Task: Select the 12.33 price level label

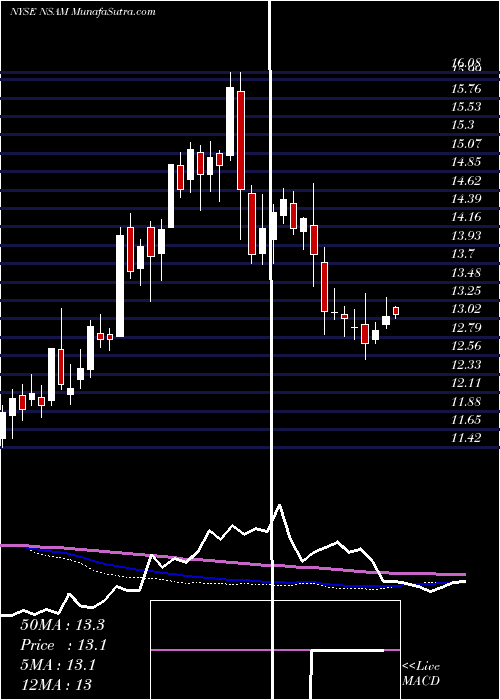Action: pos(467,365)
